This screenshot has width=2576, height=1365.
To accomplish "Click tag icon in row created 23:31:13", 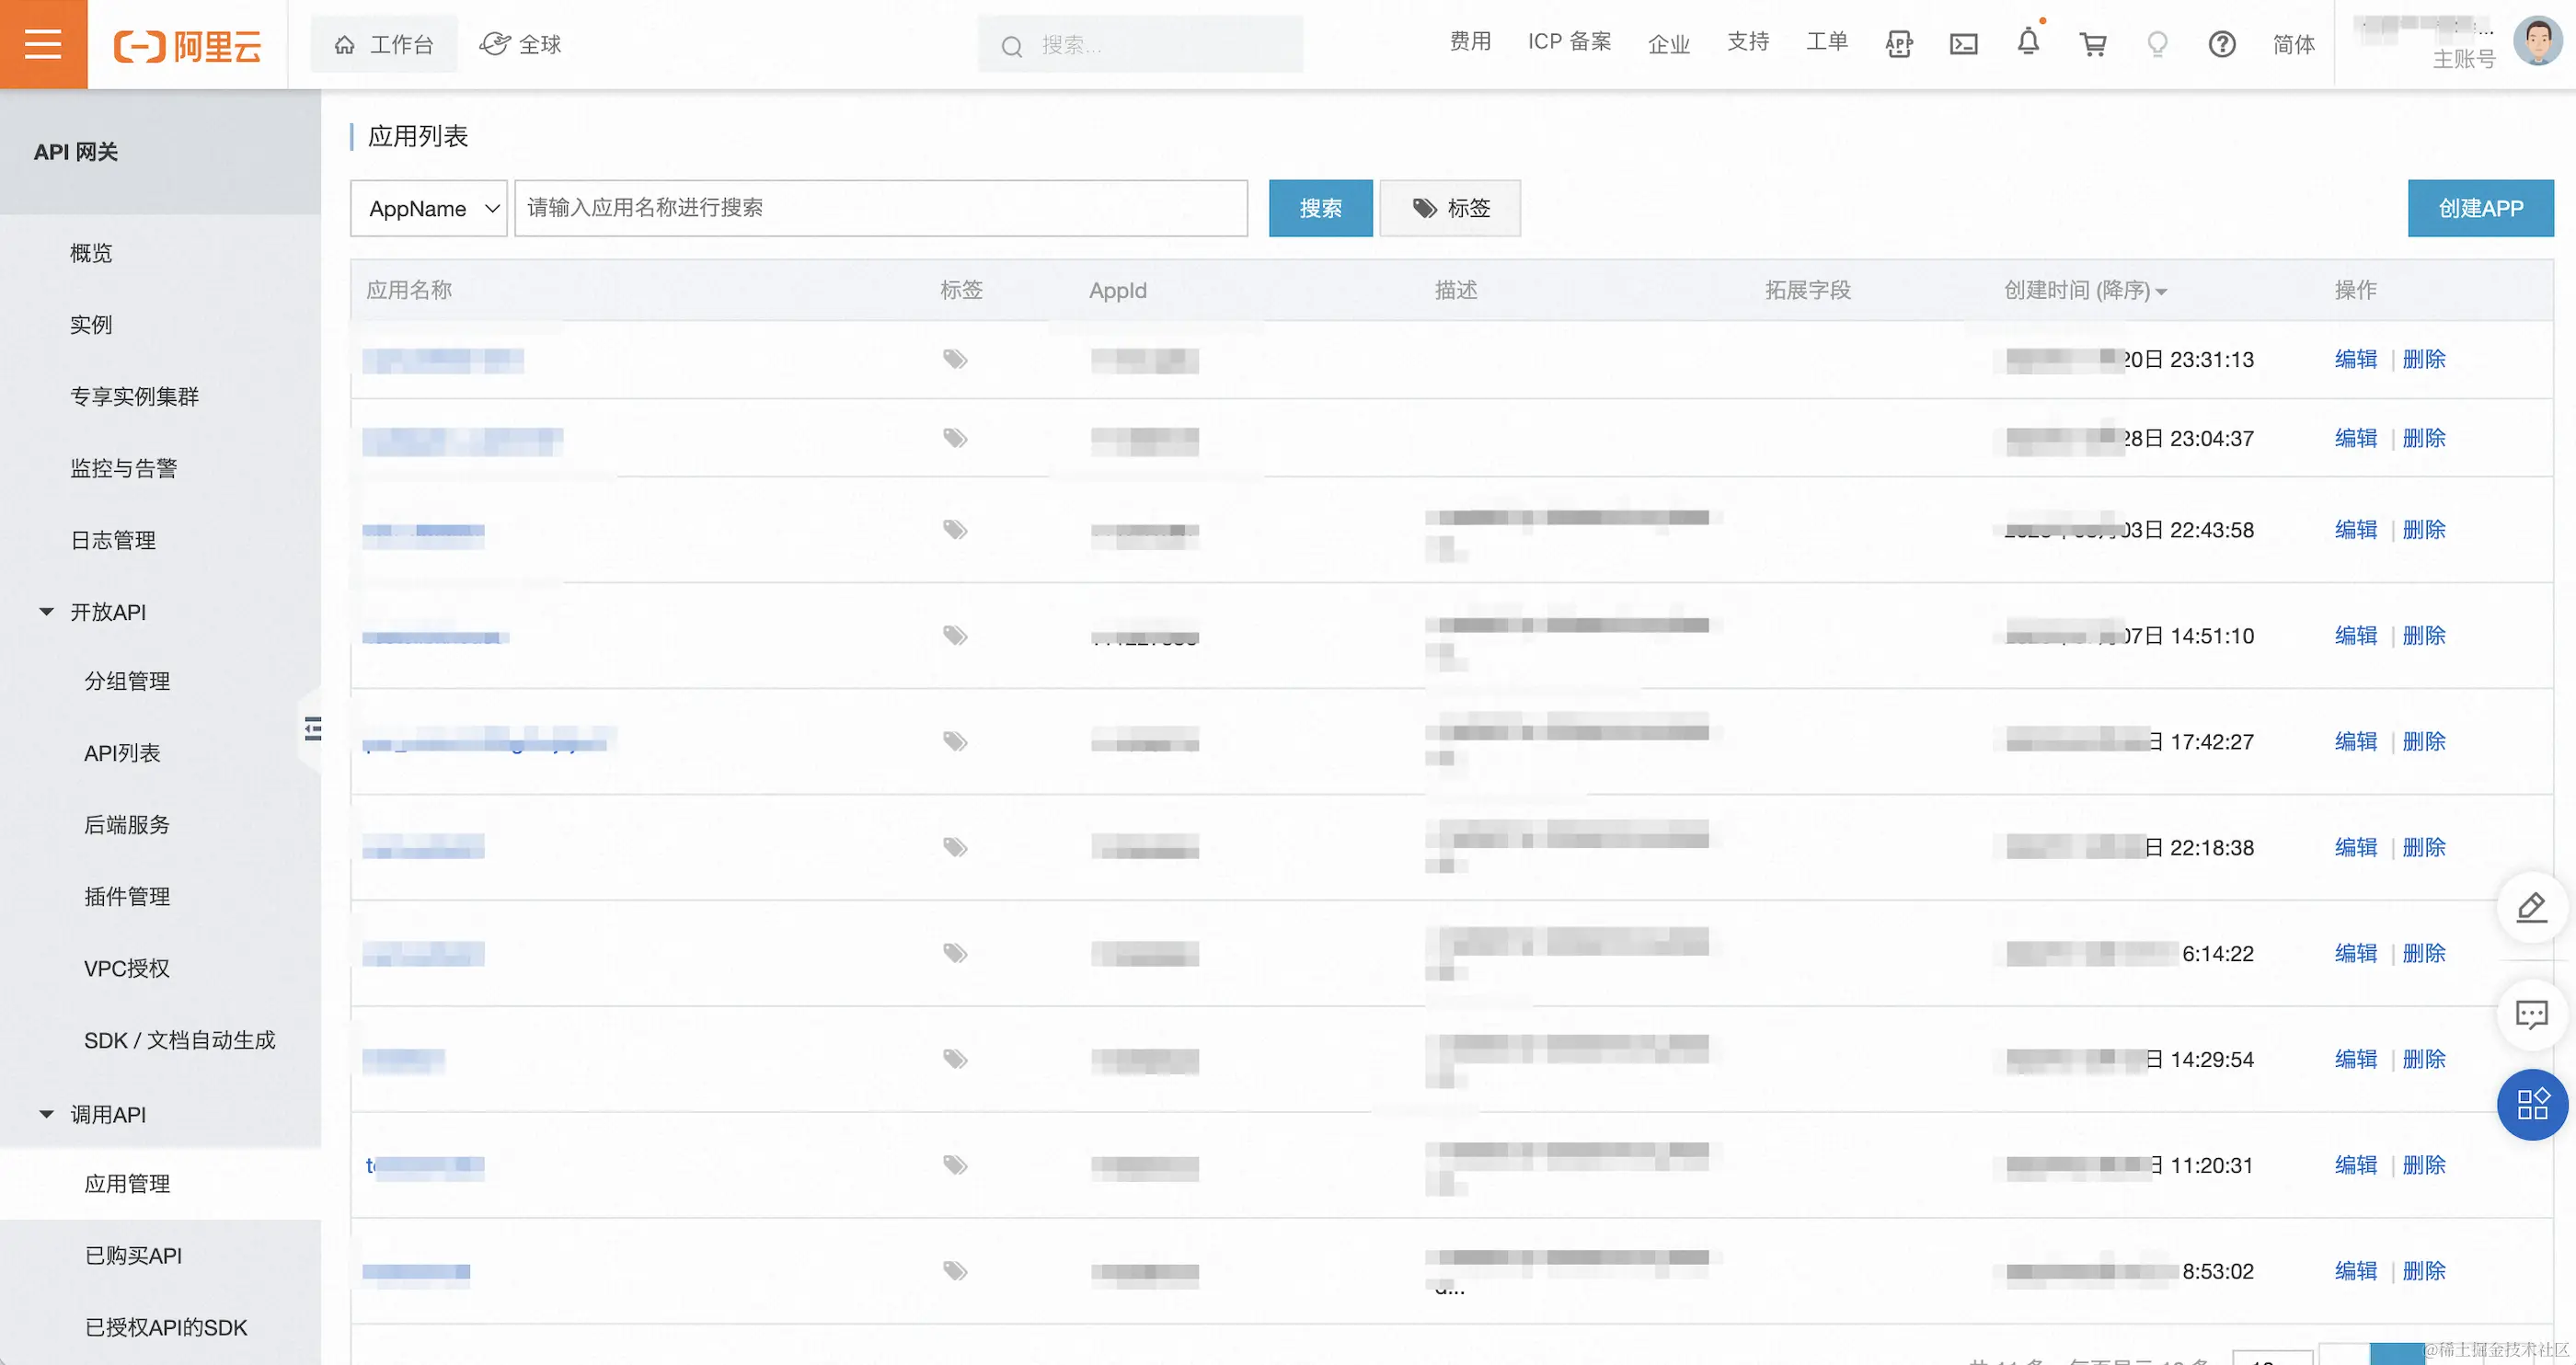I will click(x=955, y=359).
